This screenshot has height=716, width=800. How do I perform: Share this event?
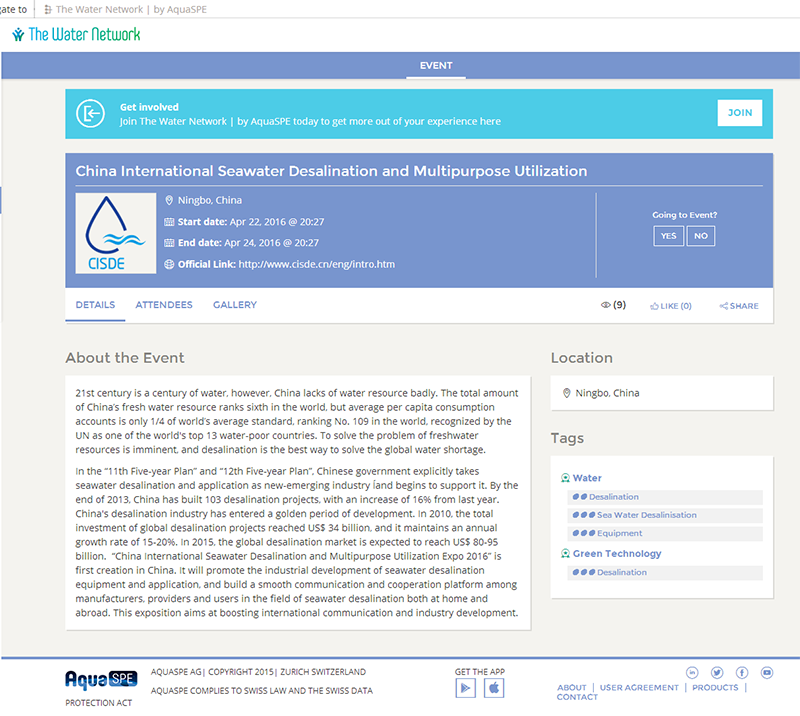coord(739,306)
